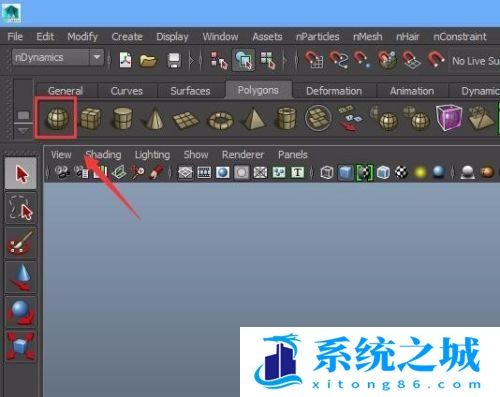Open the Edit menu
Viewport: 500px width, 397px height.
(45, 36)
